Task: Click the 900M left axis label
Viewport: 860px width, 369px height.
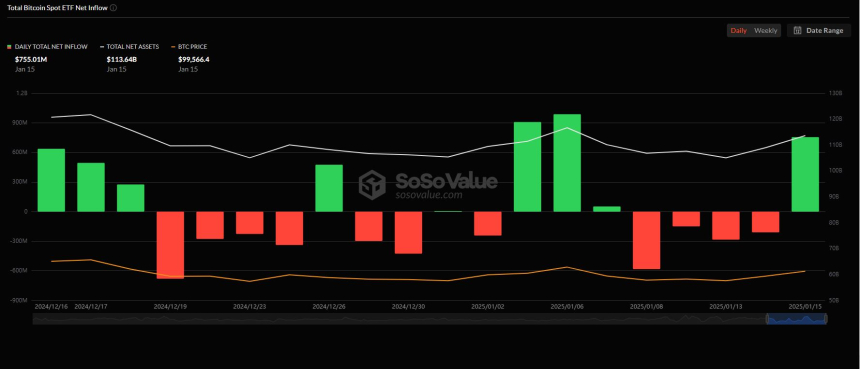Action: coord(20,123)
